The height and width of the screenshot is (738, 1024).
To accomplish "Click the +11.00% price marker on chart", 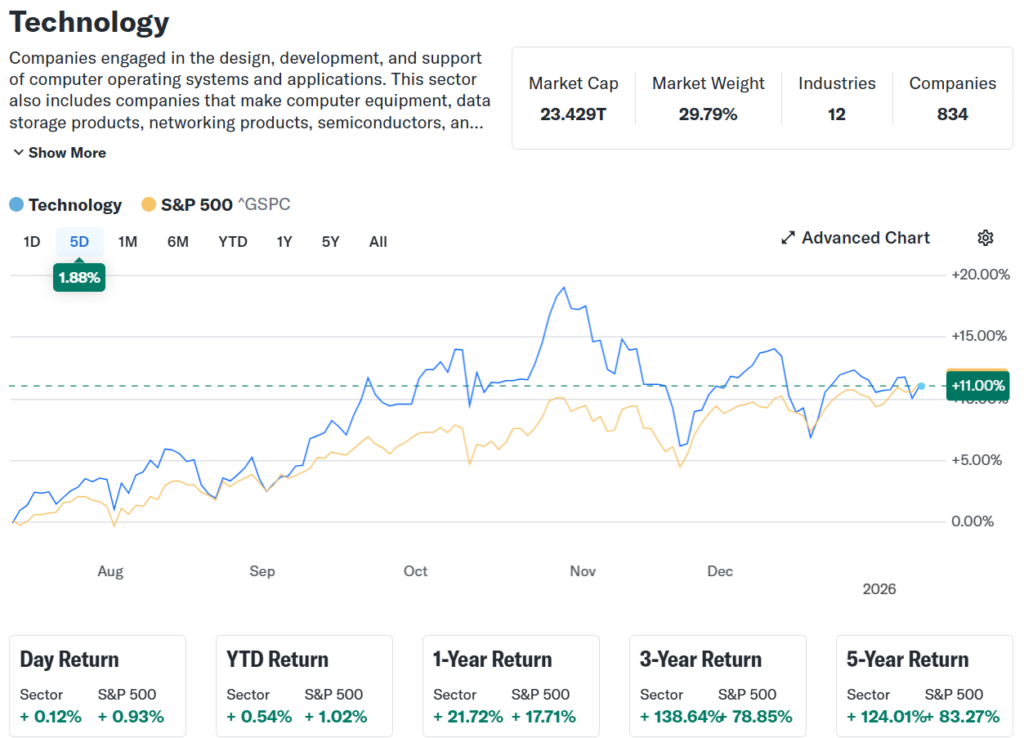I will pyautogui.click(x=977, y=386).
